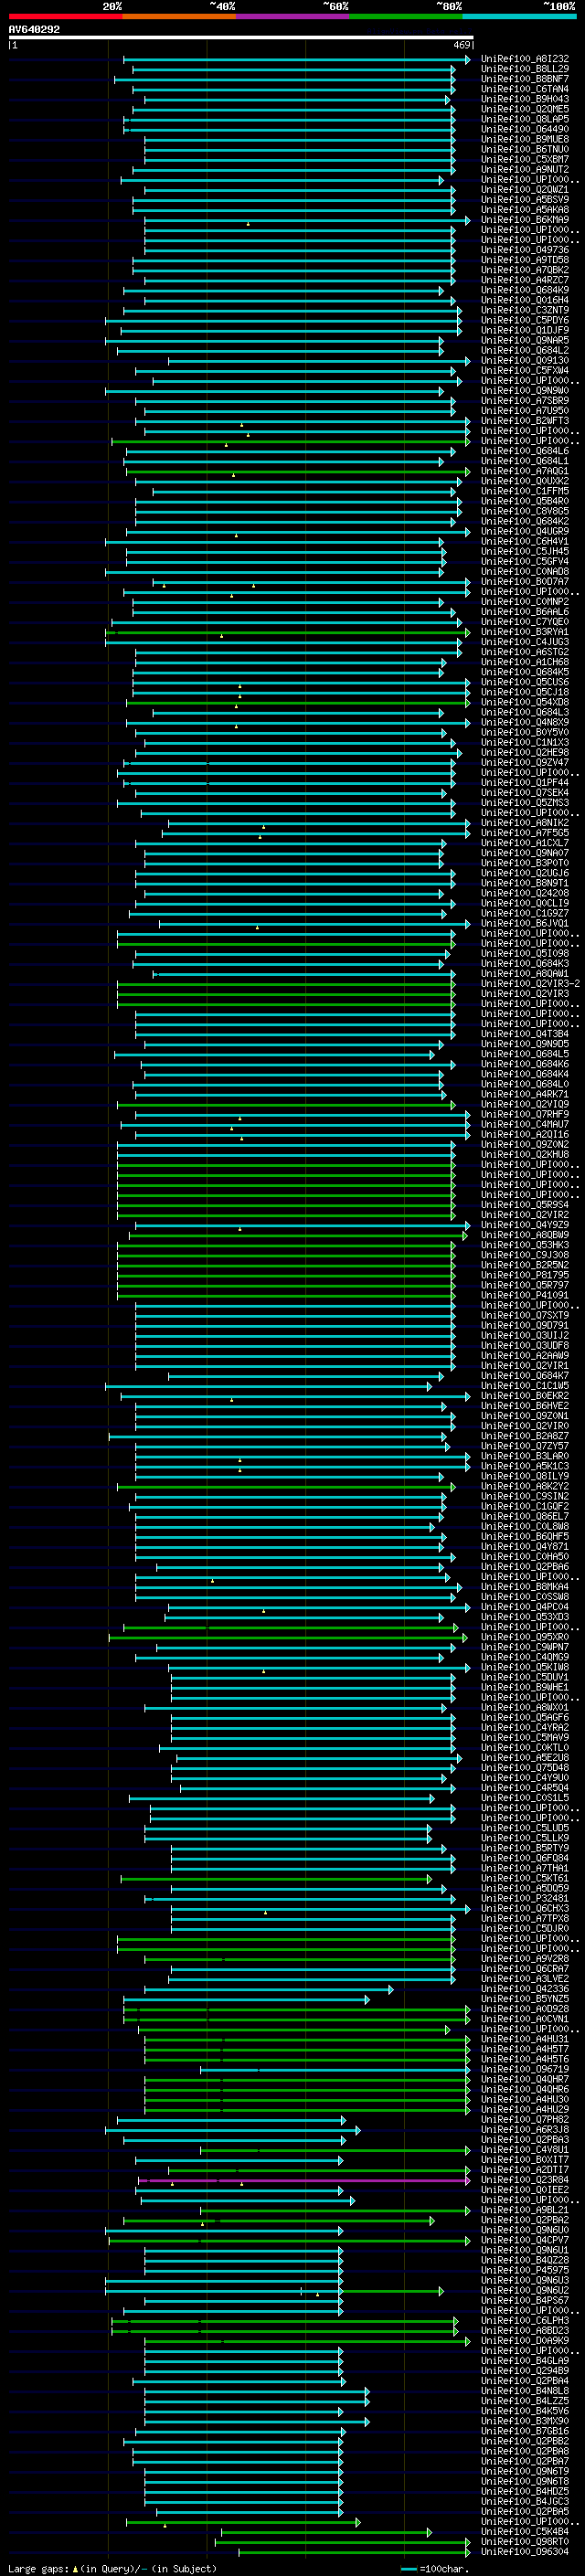Click the =100char. scale legend
The image size is (585, 2576).
pyautogui.click(x=434, y=2568)
